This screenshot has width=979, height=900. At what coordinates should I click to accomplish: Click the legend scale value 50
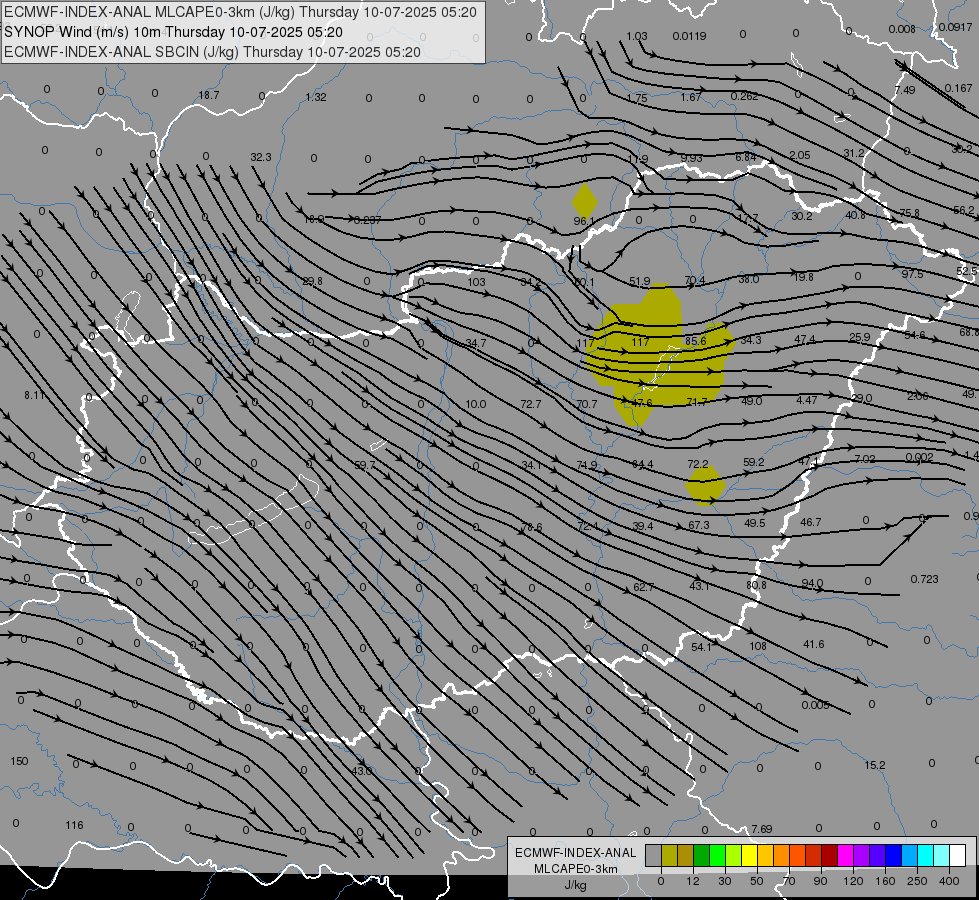point(756,881)
